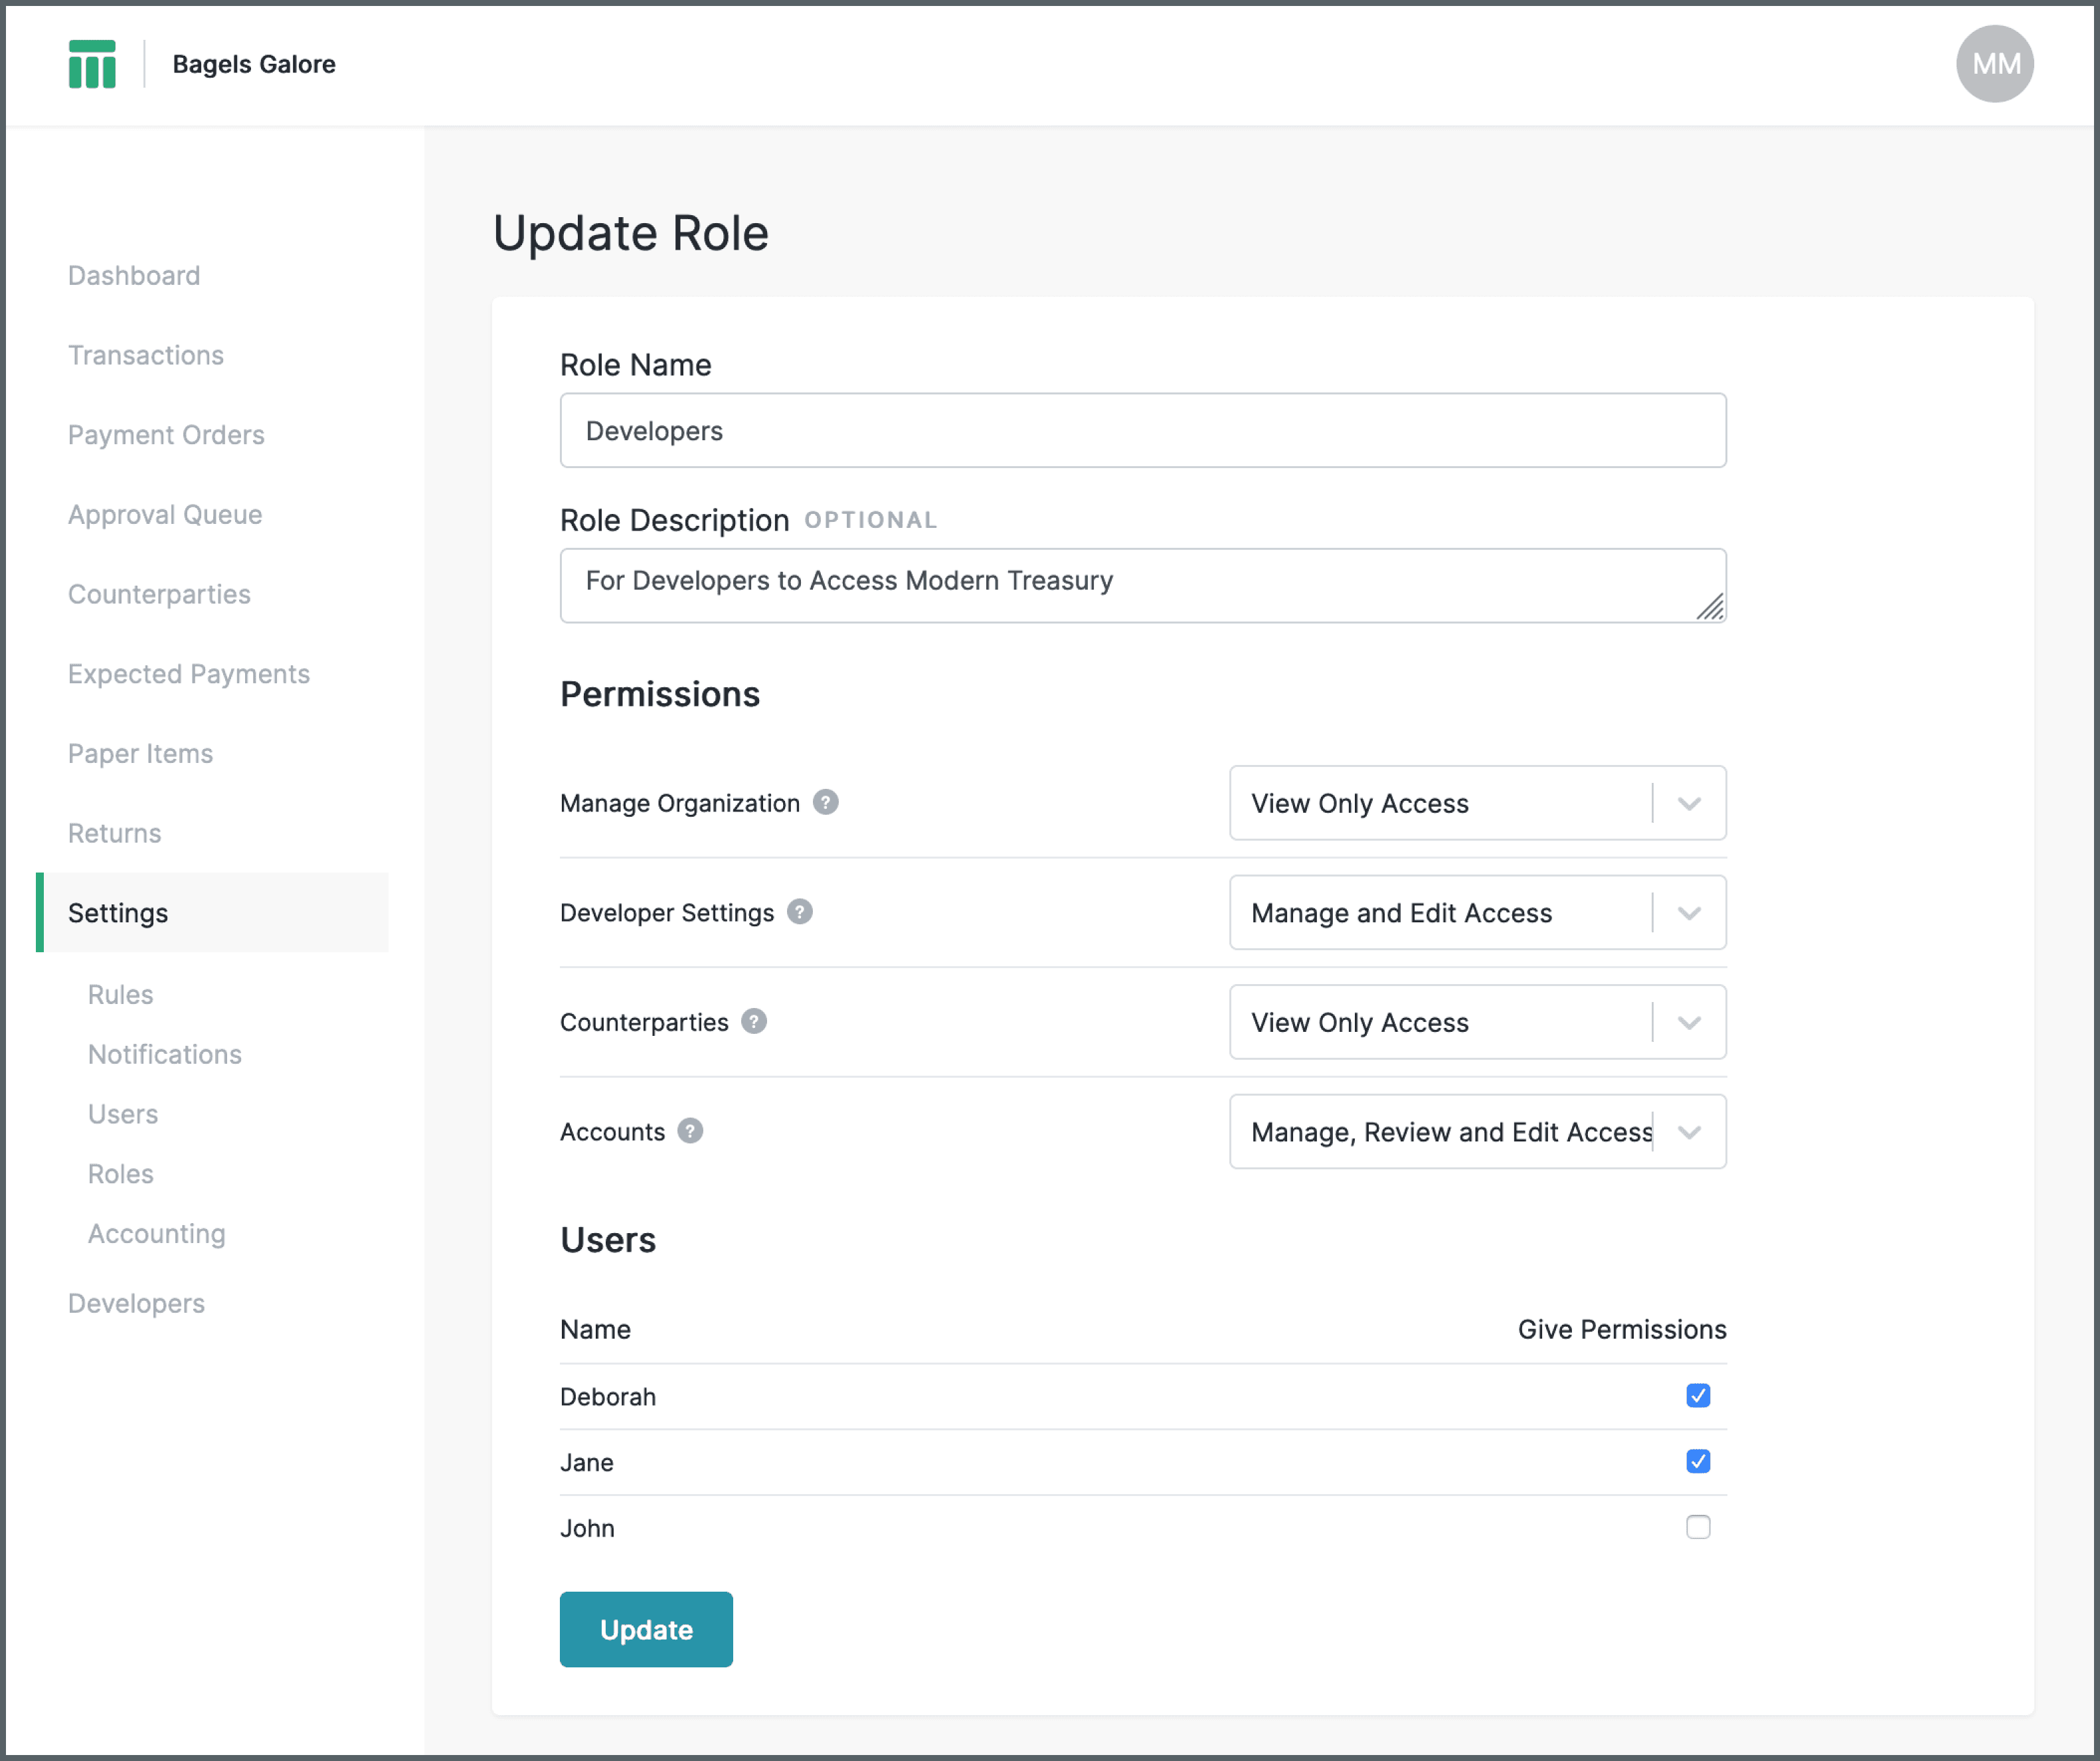Click the Update button
This screenshot has width=2100, height=1761.
tap(646, 1629)
